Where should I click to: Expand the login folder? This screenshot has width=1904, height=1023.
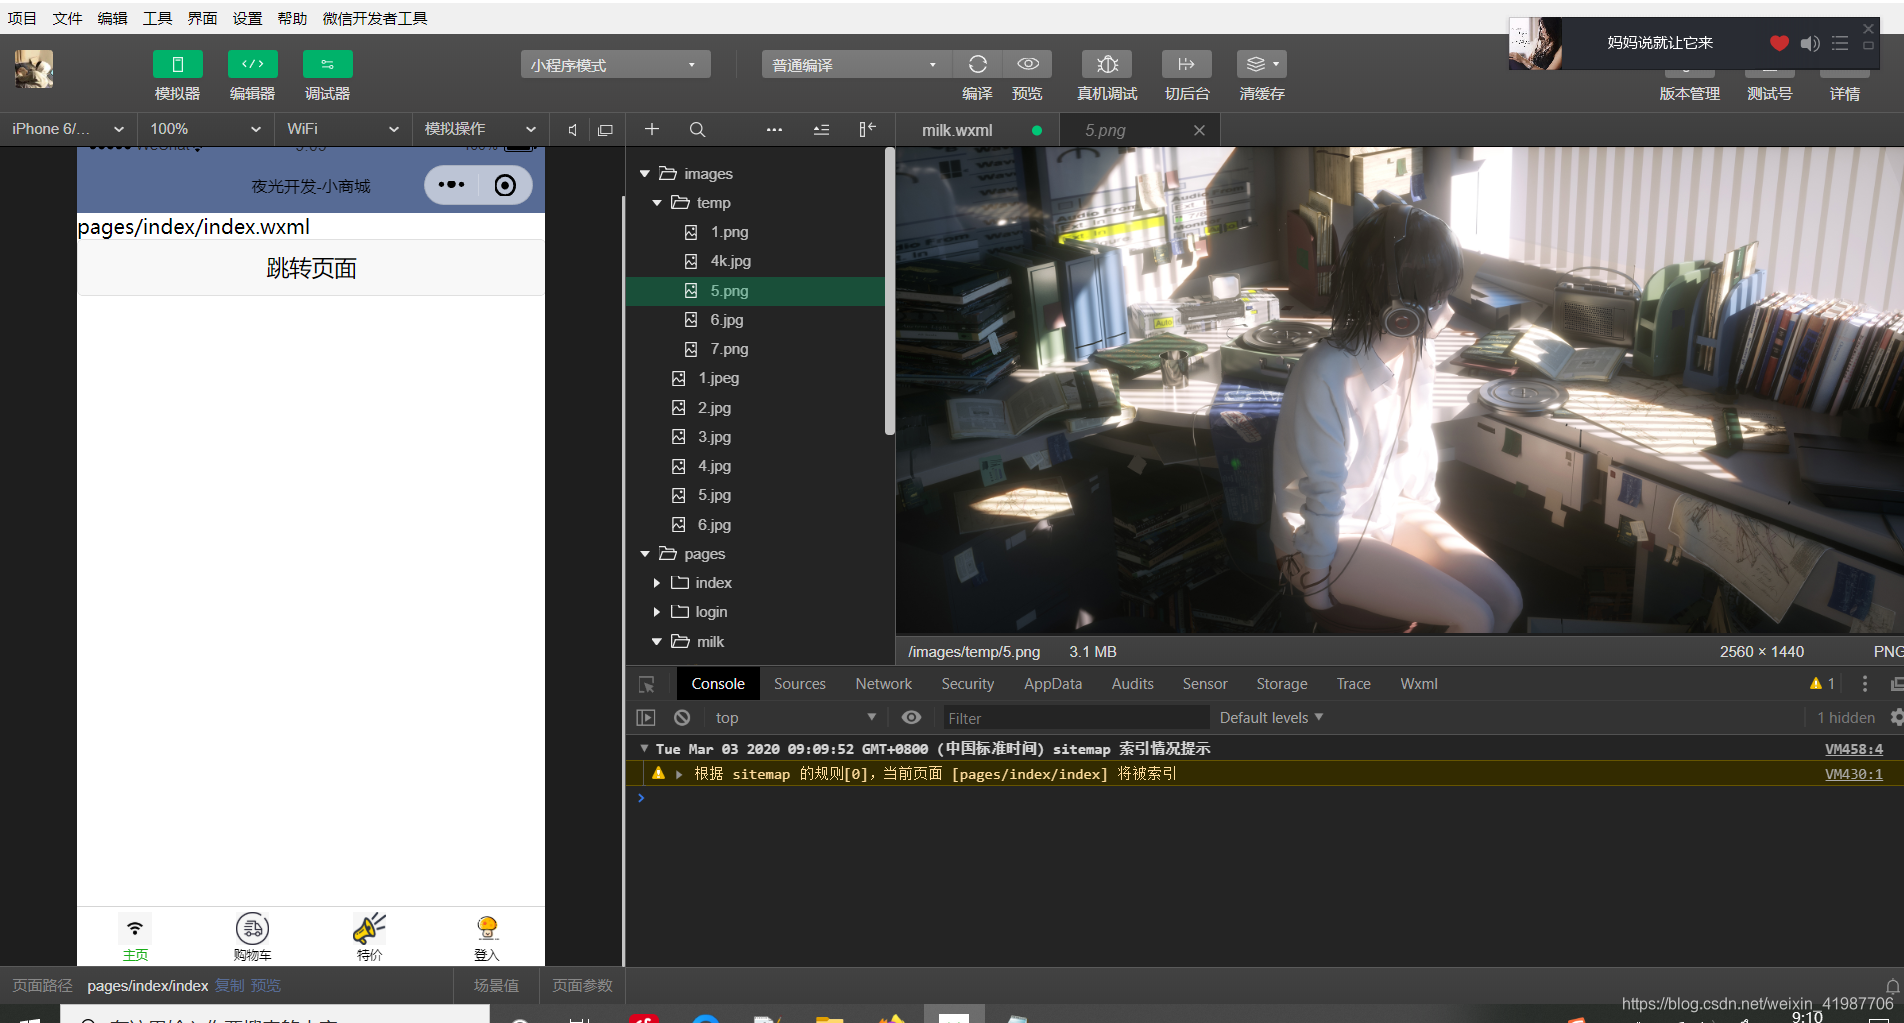point(657,612)
